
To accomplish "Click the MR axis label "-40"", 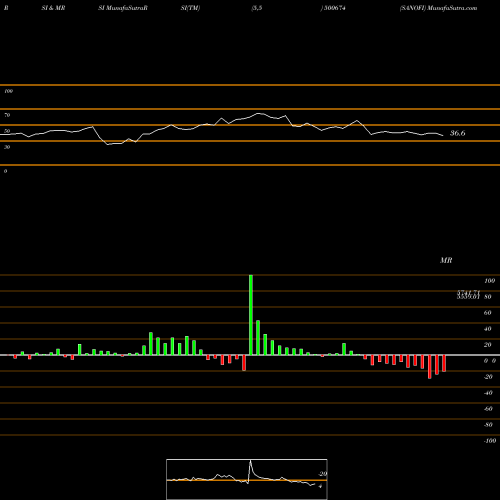I will click(x=488, y=393).
